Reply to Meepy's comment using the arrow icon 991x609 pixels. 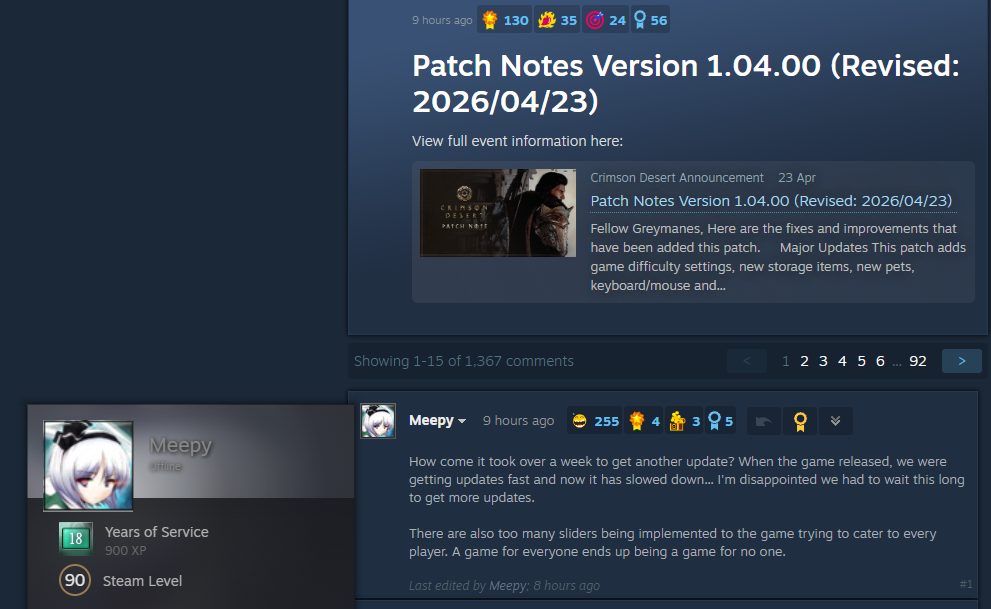point(763,421)
